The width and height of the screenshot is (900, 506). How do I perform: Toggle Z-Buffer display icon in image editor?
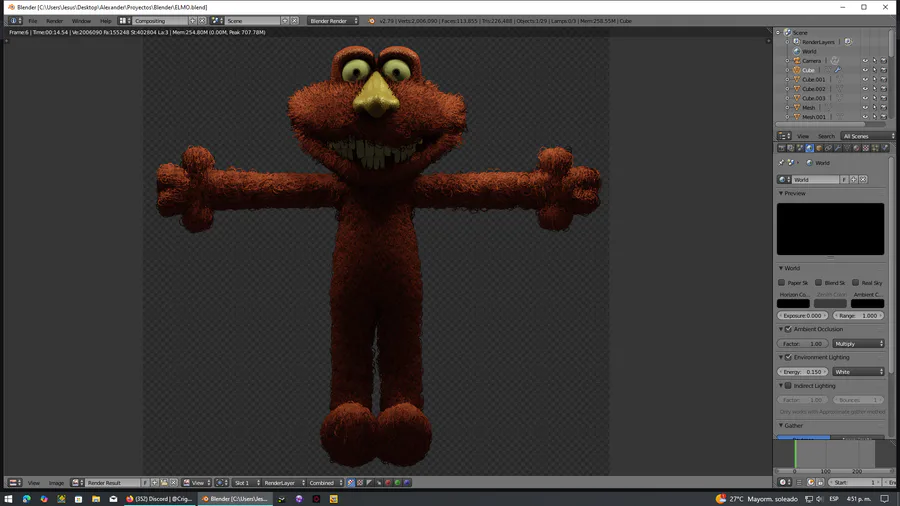(x=378, y=482)
